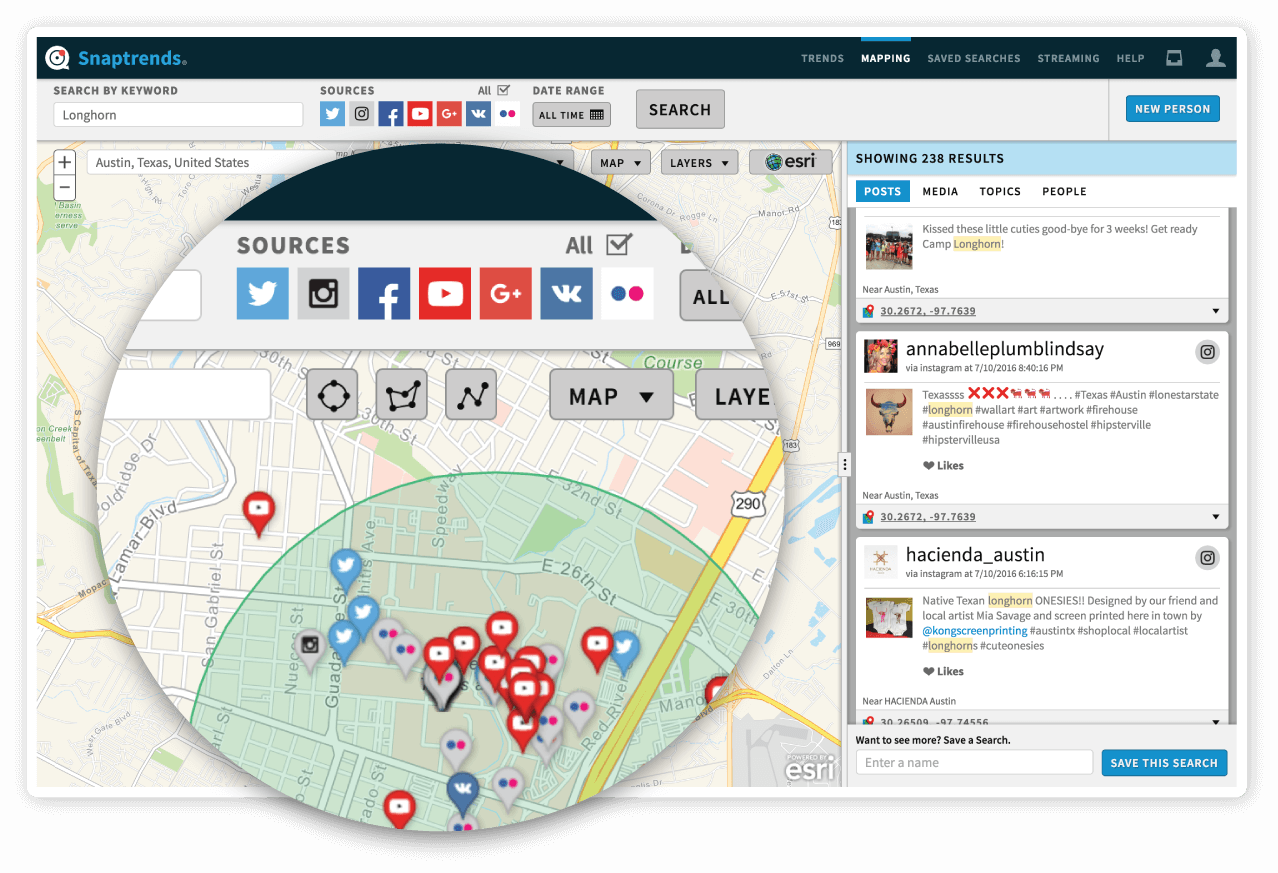The height and width of the screenshot is (873, 1278).
Task: Open the SAVED SEARCHES menu
Action: point(974,58)
